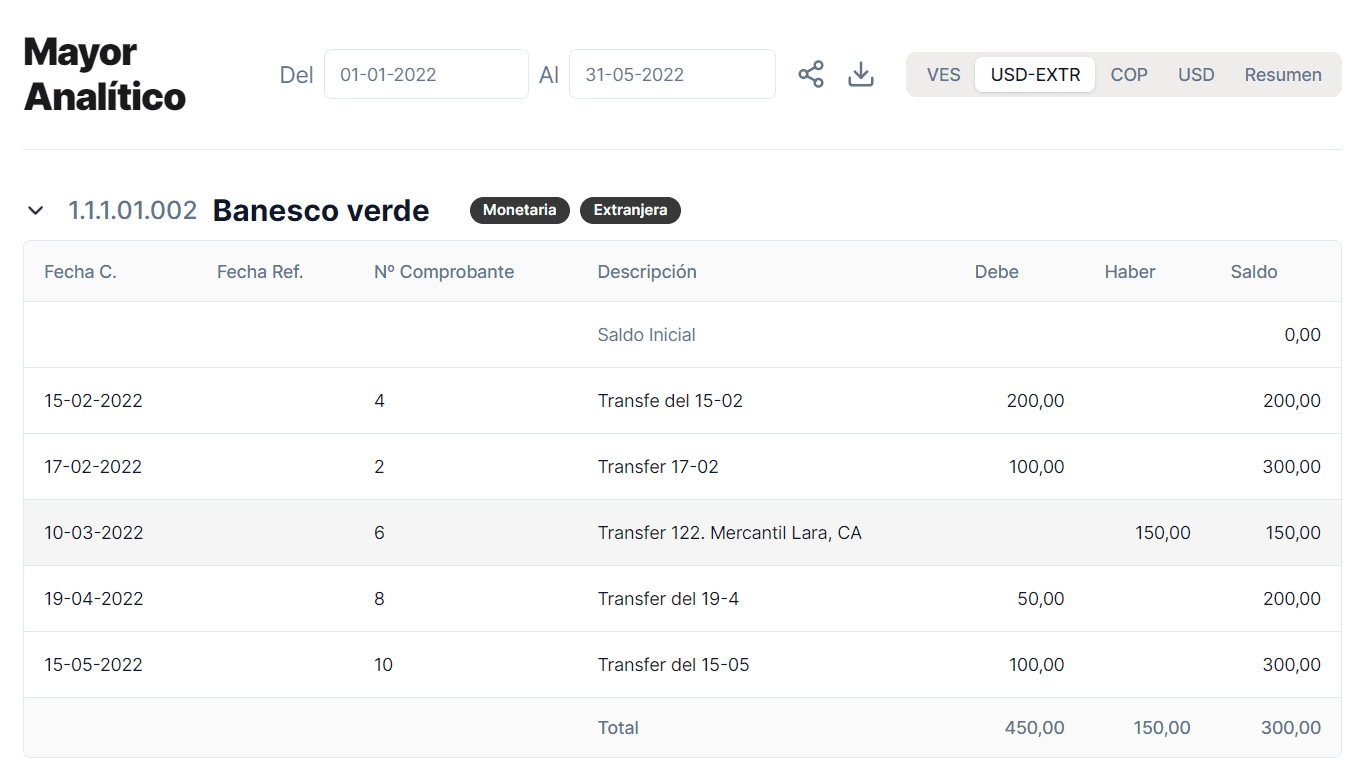The image size is (1355, 778).
Task: Open the USD currency tab
Action: tap(1196, 75)
